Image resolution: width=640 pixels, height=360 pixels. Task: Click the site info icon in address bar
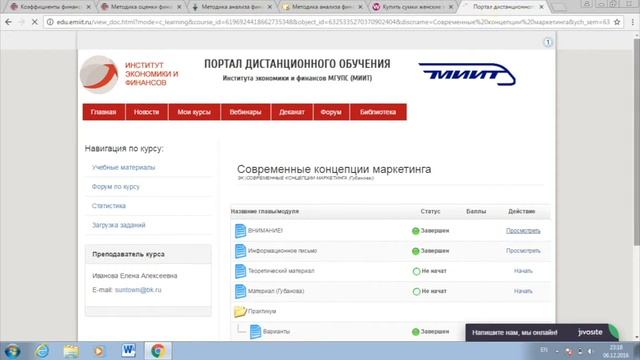point(50,22)
